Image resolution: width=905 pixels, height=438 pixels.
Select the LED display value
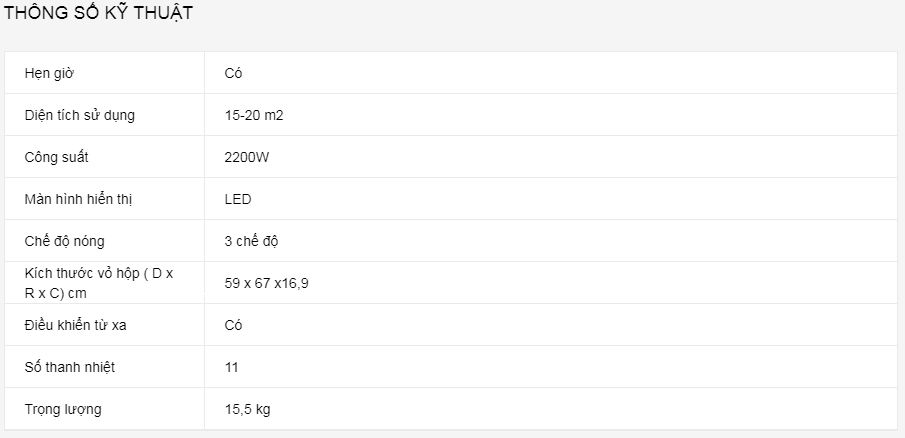(x=238, y=199)
